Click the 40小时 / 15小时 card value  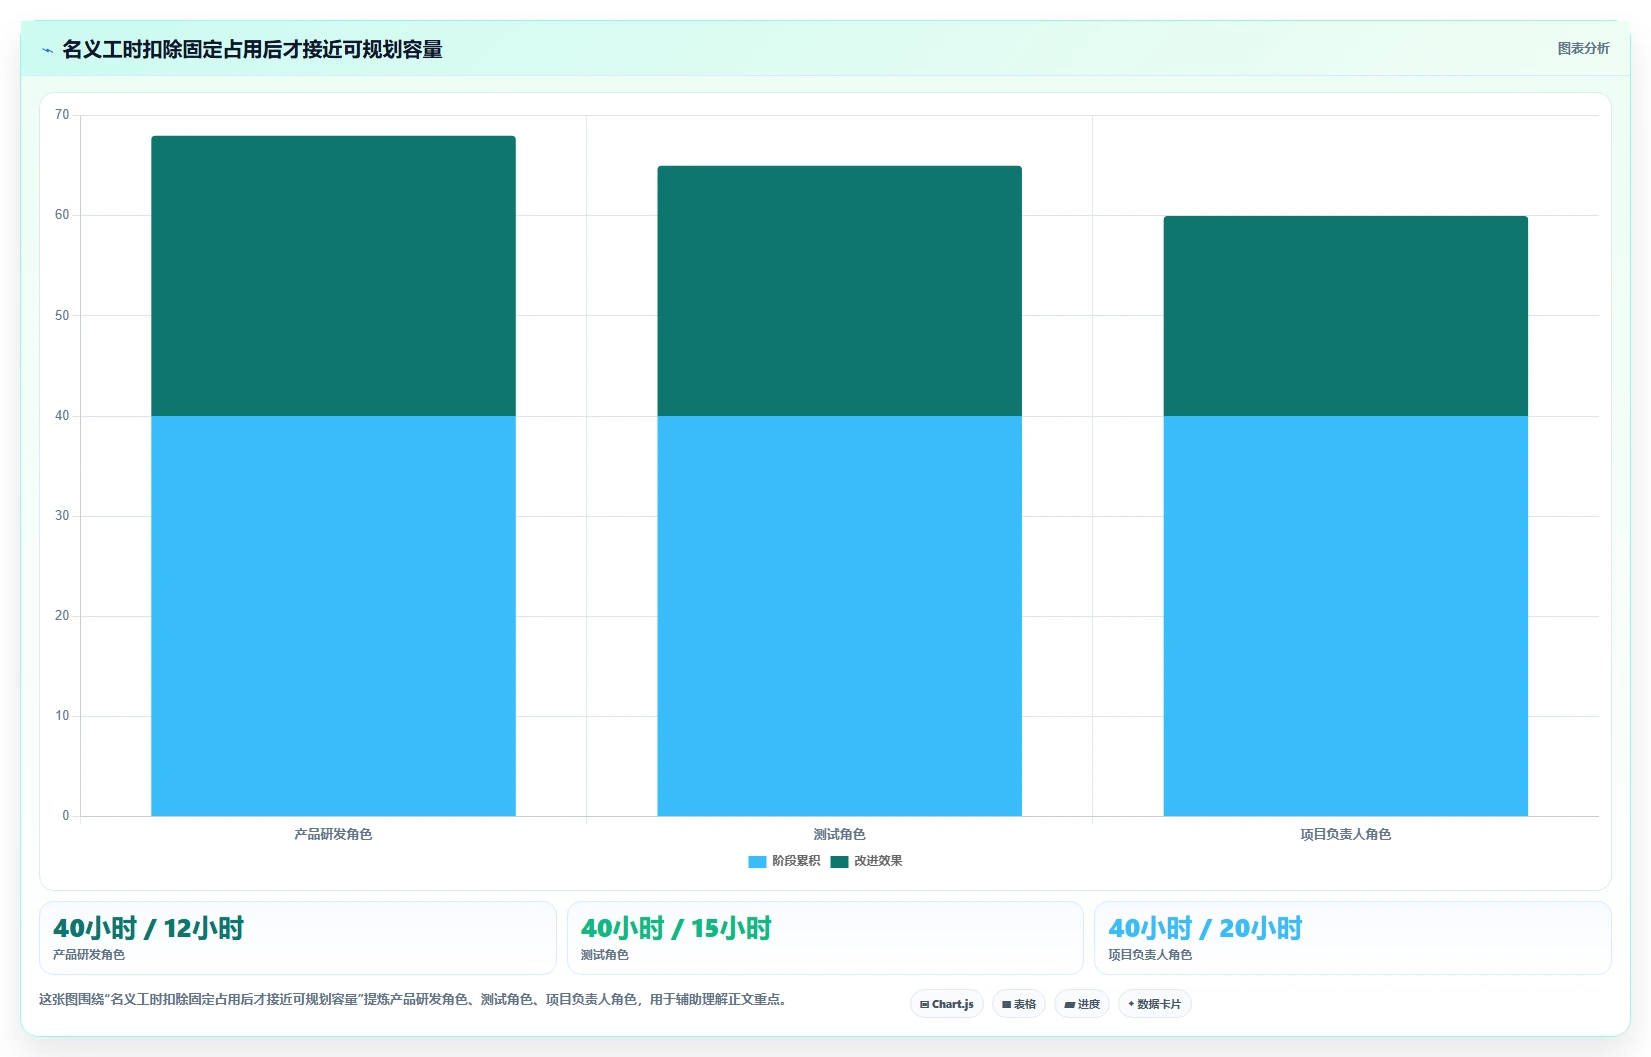point(676,928)
